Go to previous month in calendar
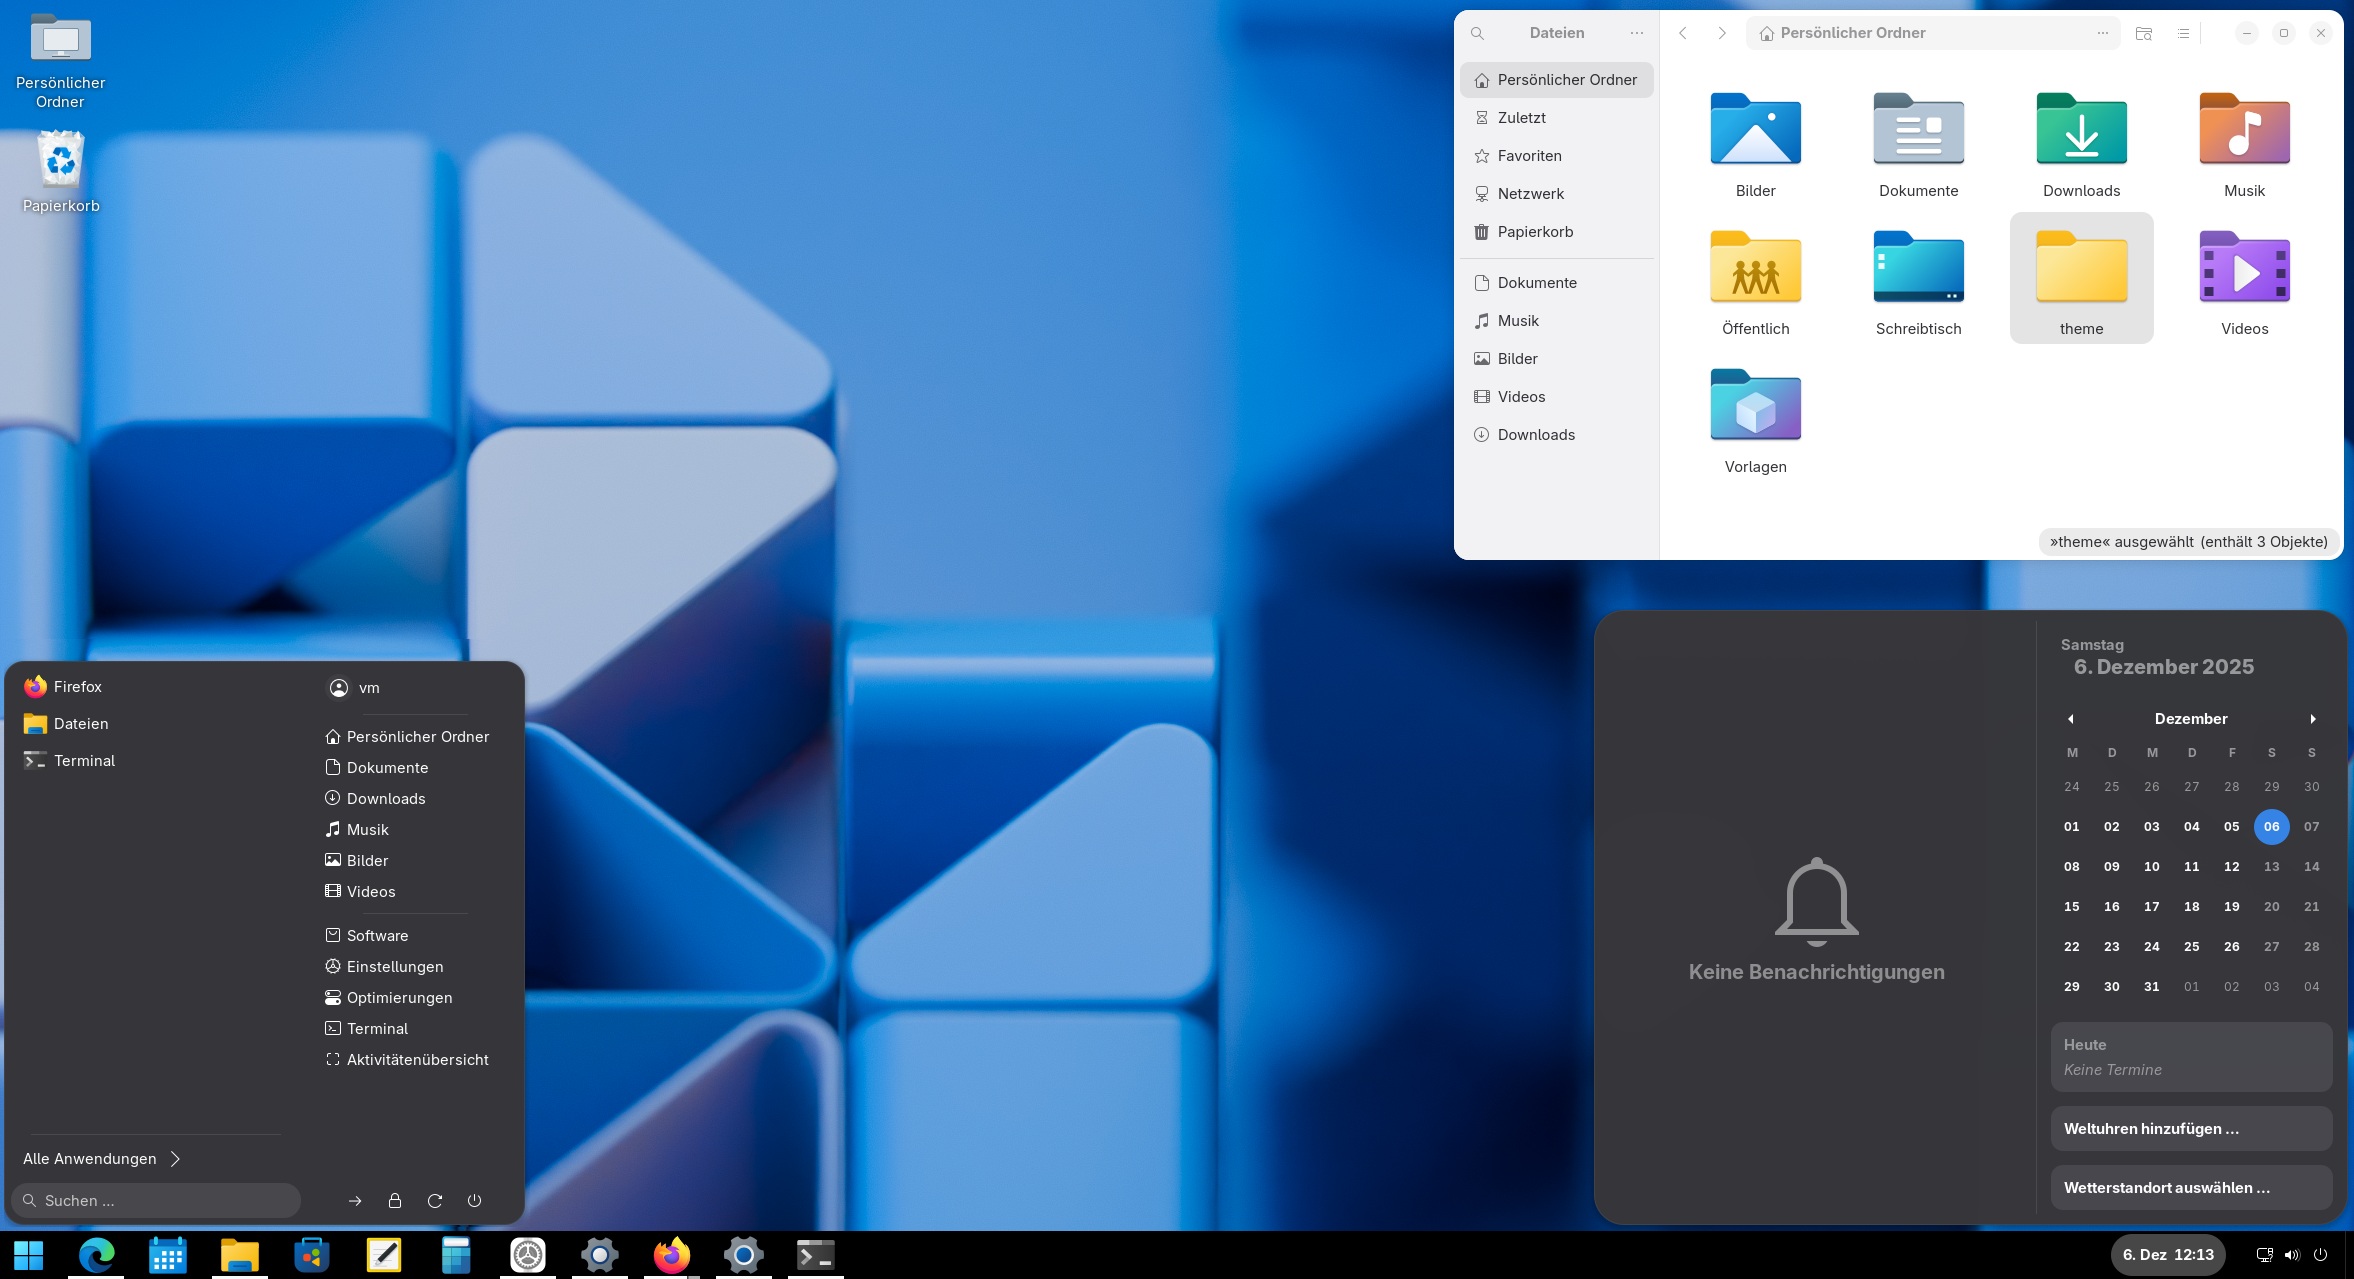Image resolution: width=2354 pixels, height=1279 pixels. [x=2071, y=719]
